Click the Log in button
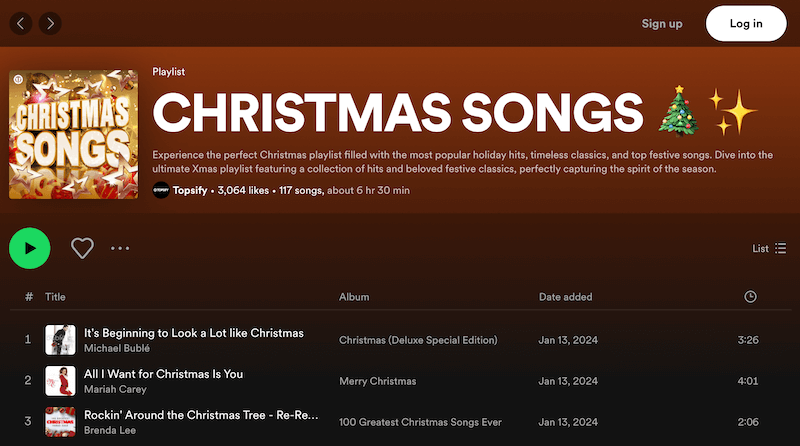The height and width of the screenshot is (446, 800). (x=746, y=23)
